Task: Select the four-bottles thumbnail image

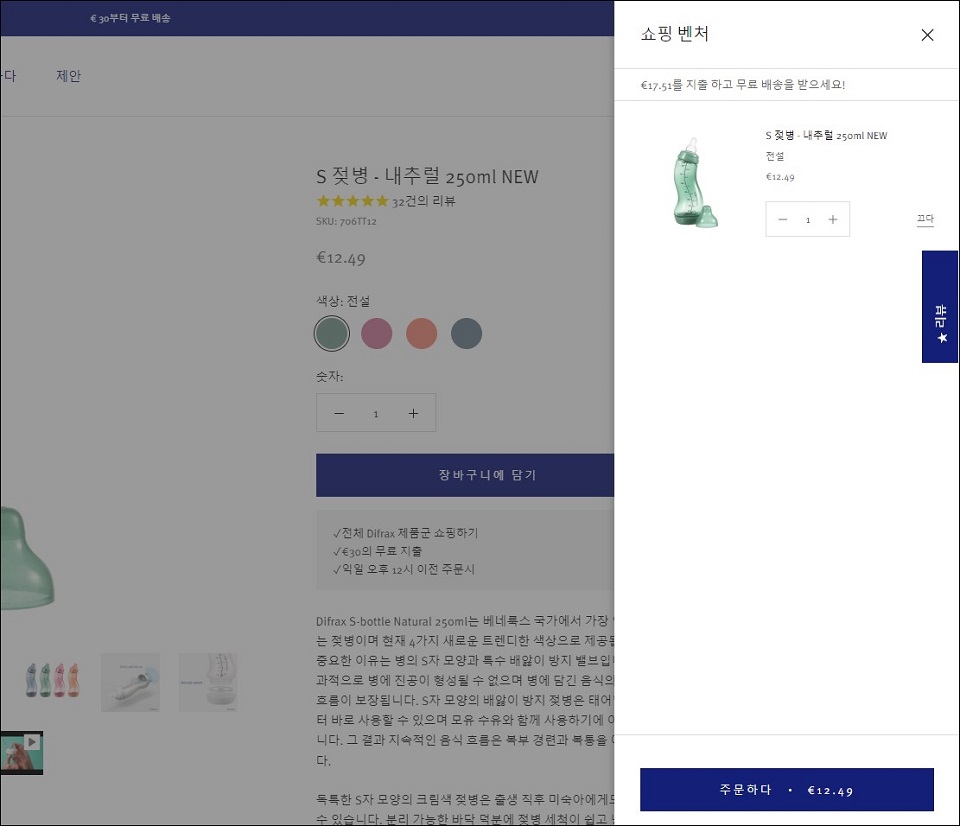Action: (x=53, y=680)
